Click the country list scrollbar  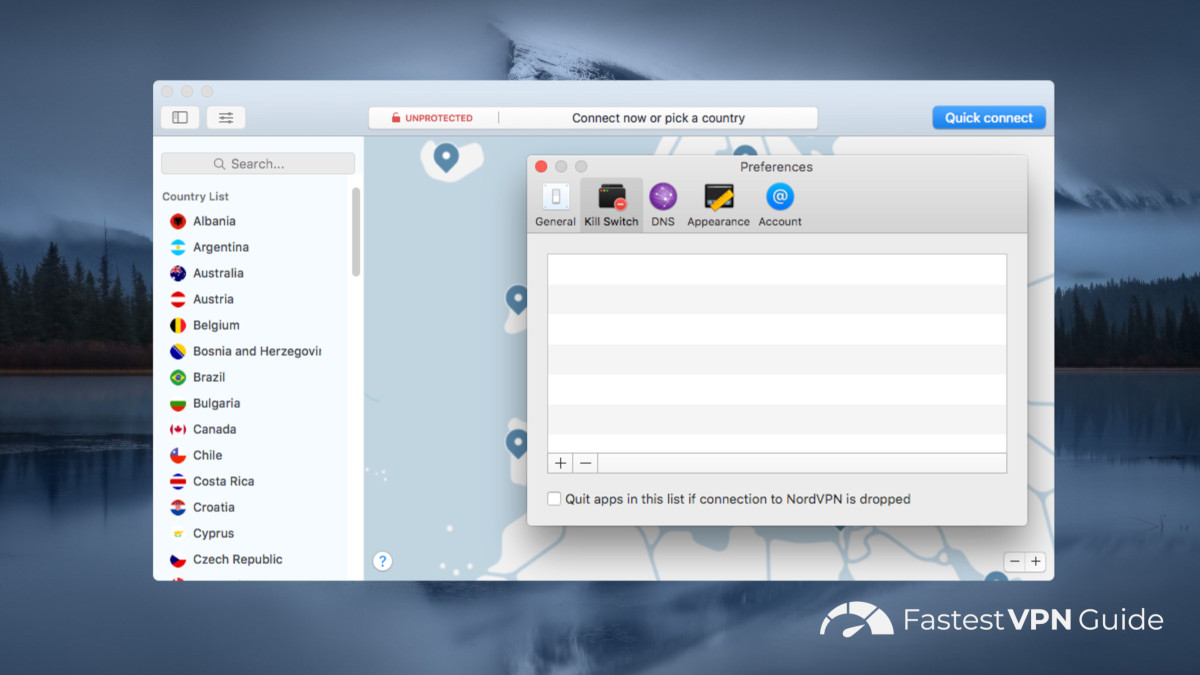point(356,232)
